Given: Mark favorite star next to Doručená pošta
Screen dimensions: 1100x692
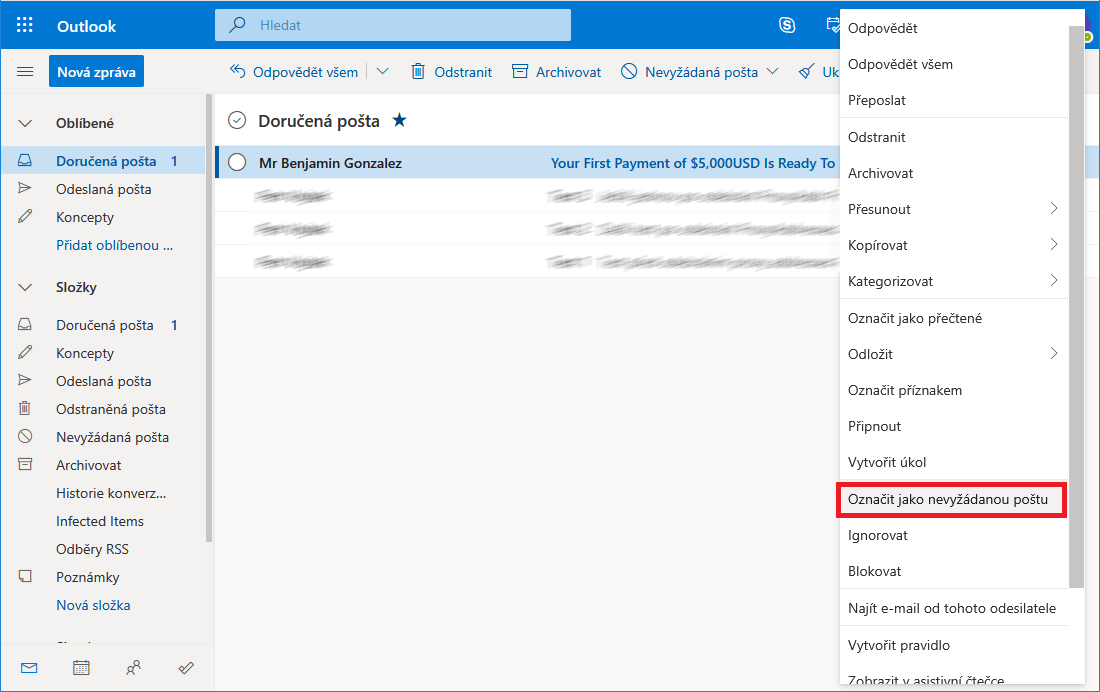Looking at the screenshot, I should pyautogui.click(x=400, y=121).
